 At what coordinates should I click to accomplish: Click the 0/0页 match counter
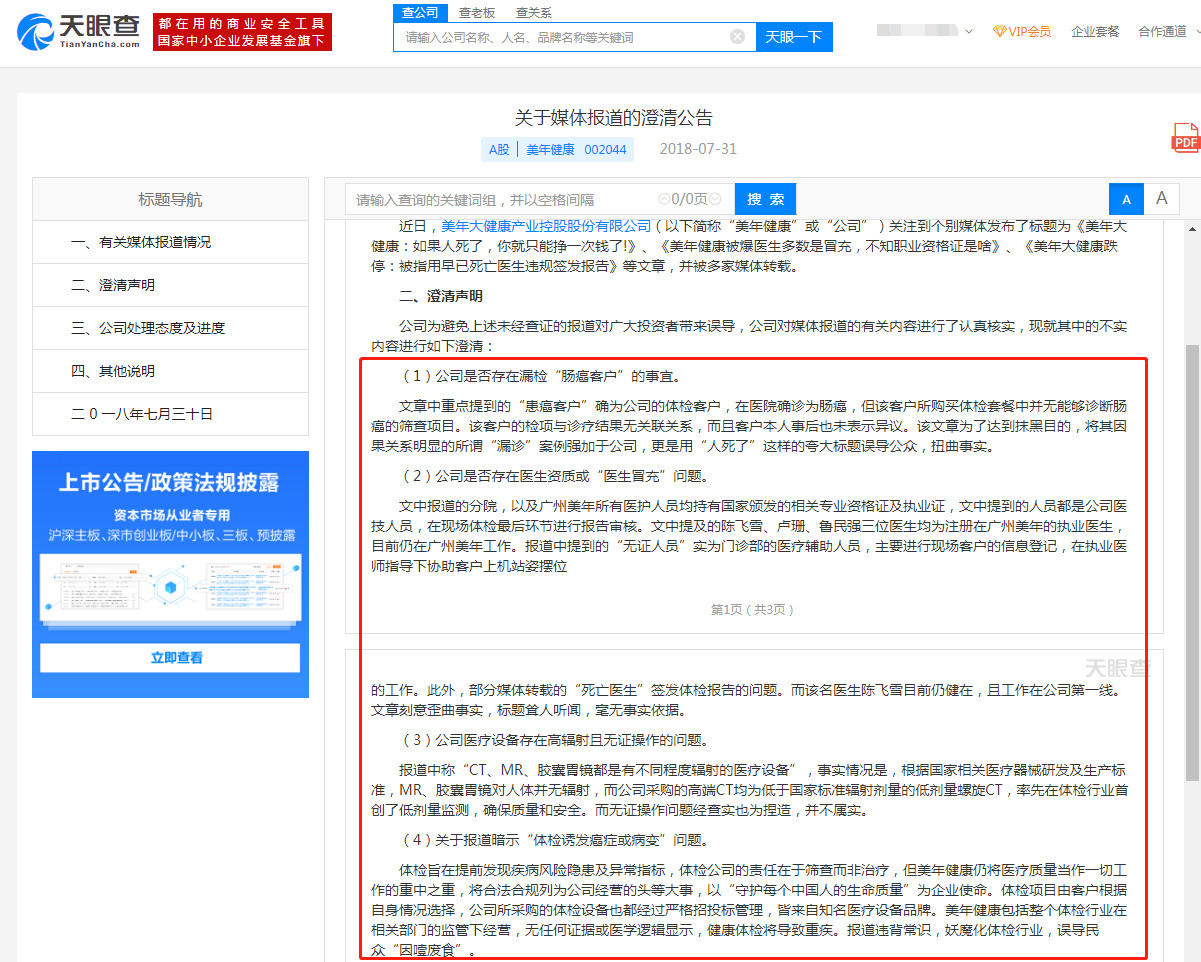[x=690, y=199]
